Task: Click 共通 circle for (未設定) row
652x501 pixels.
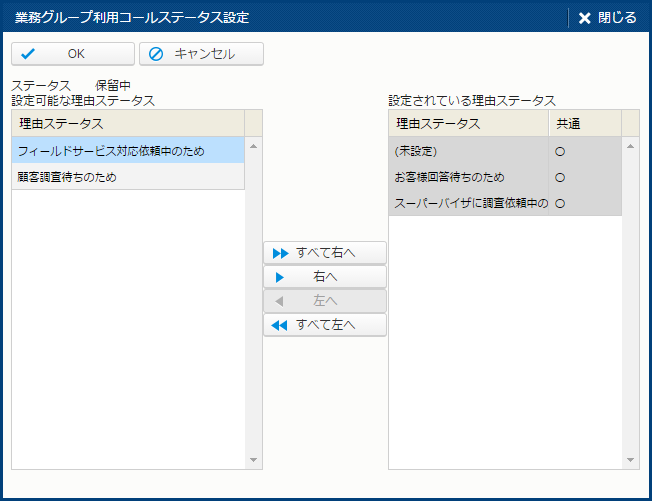Action: pyautogui.click(x=560, y=151)
